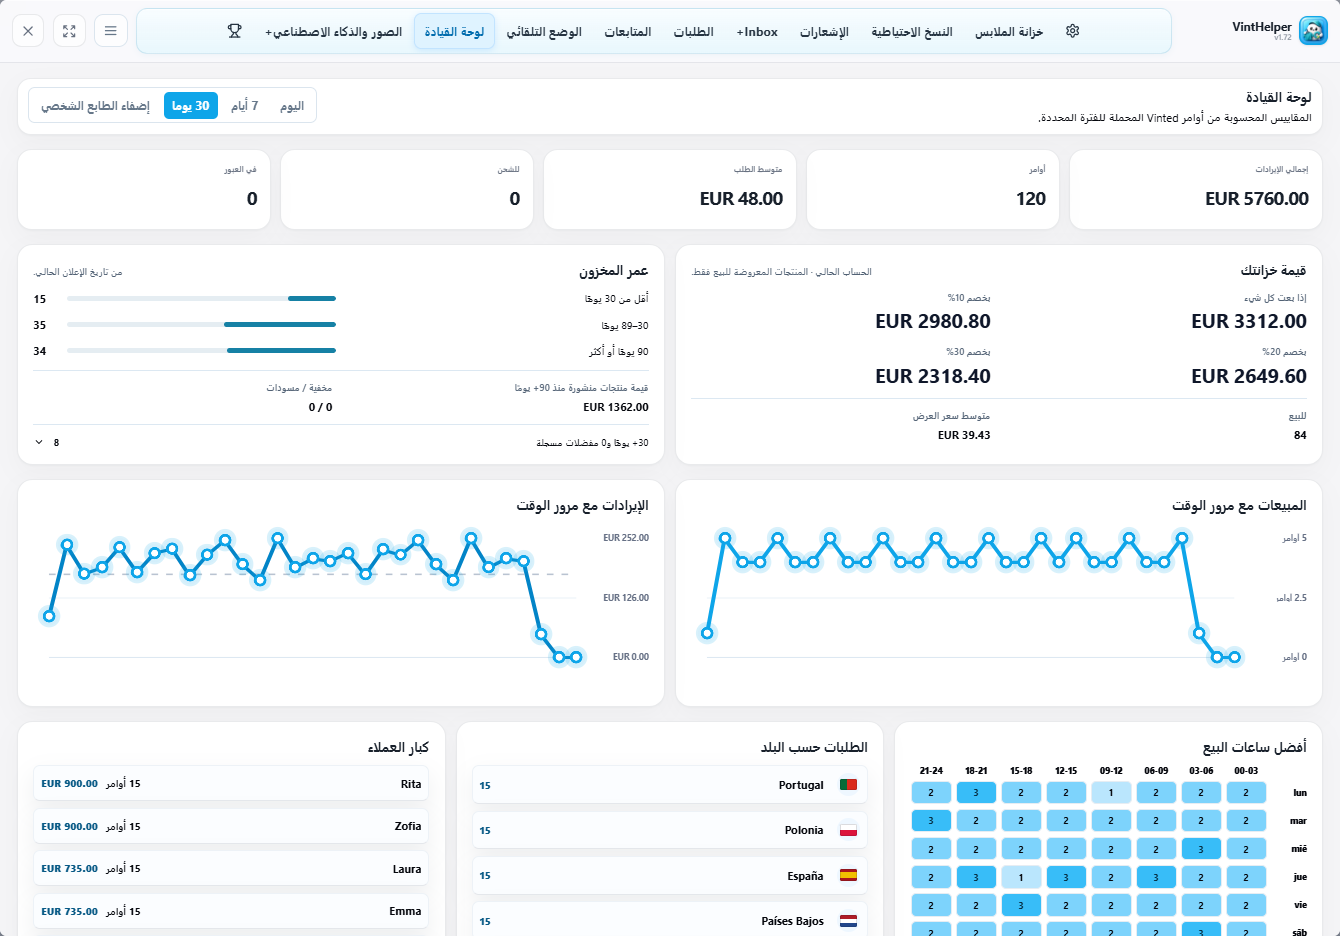Open the النسخ الاحتياطية tab

pyautogui.click(x=911, y=32)
